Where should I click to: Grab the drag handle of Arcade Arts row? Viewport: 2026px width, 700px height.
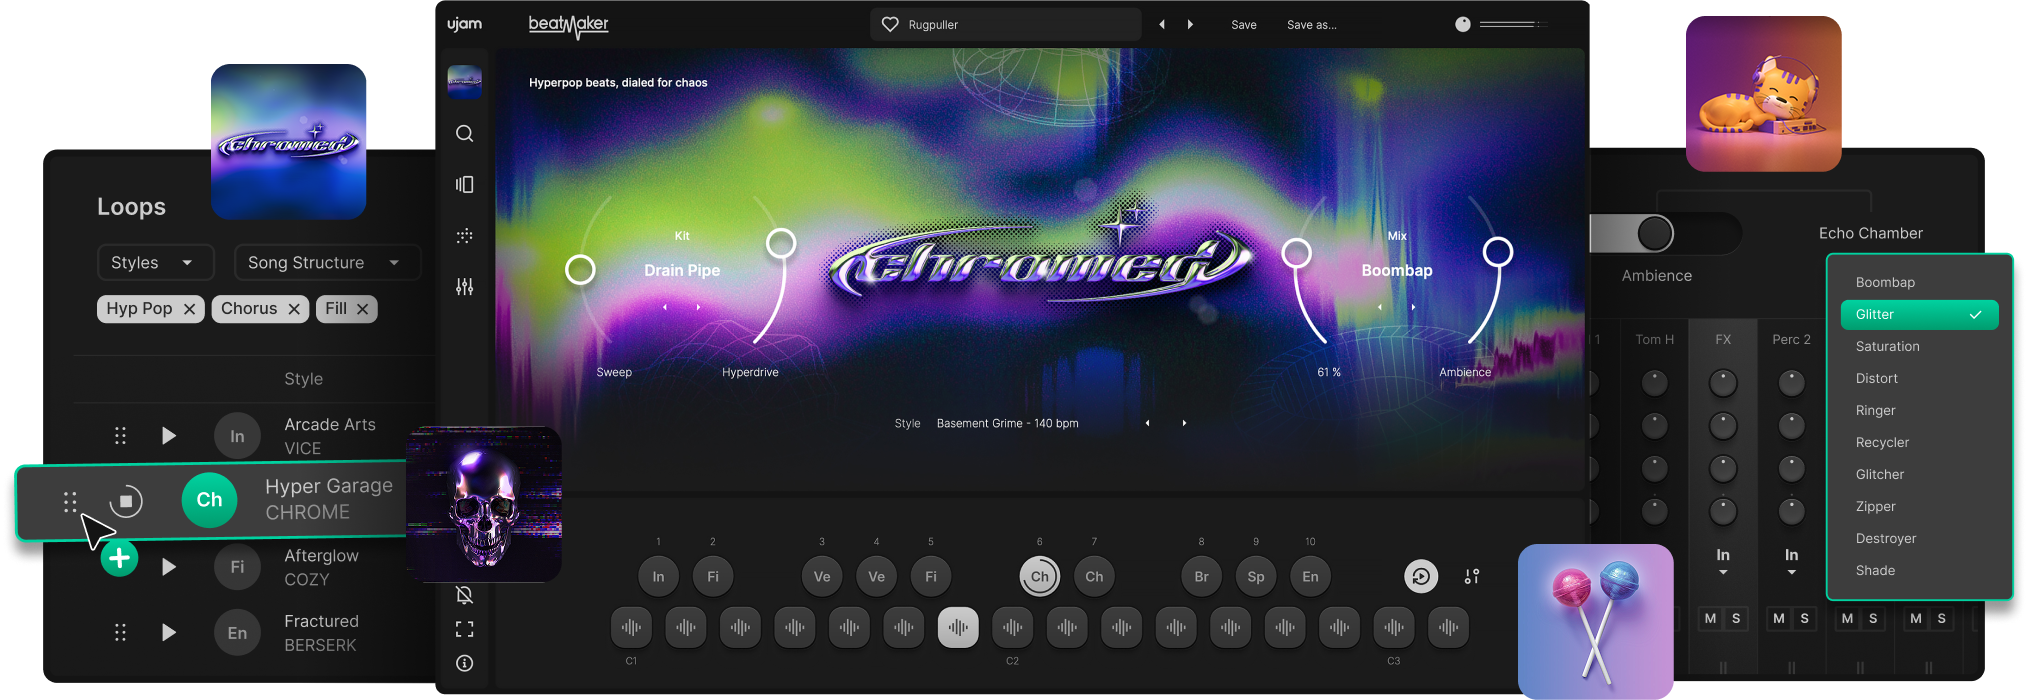point(120,435)
